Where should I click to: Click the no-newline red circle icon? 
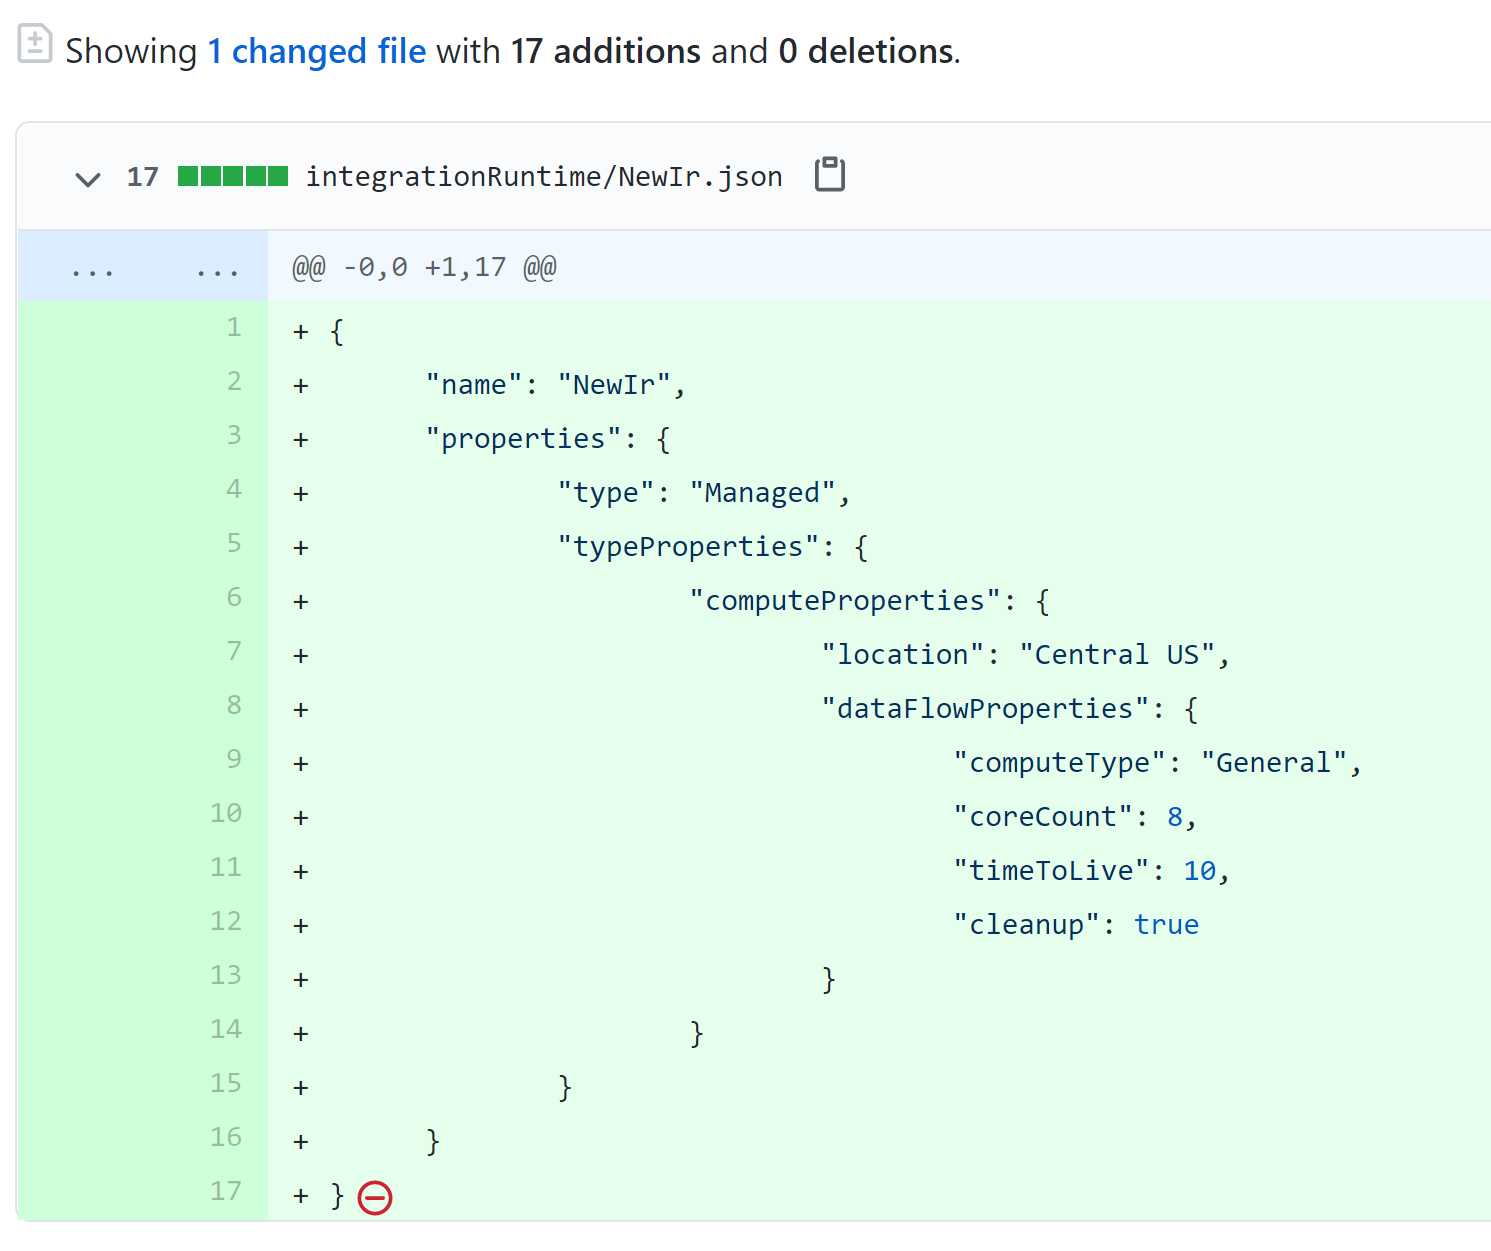pyautogui.click(x=375, y=1197)
